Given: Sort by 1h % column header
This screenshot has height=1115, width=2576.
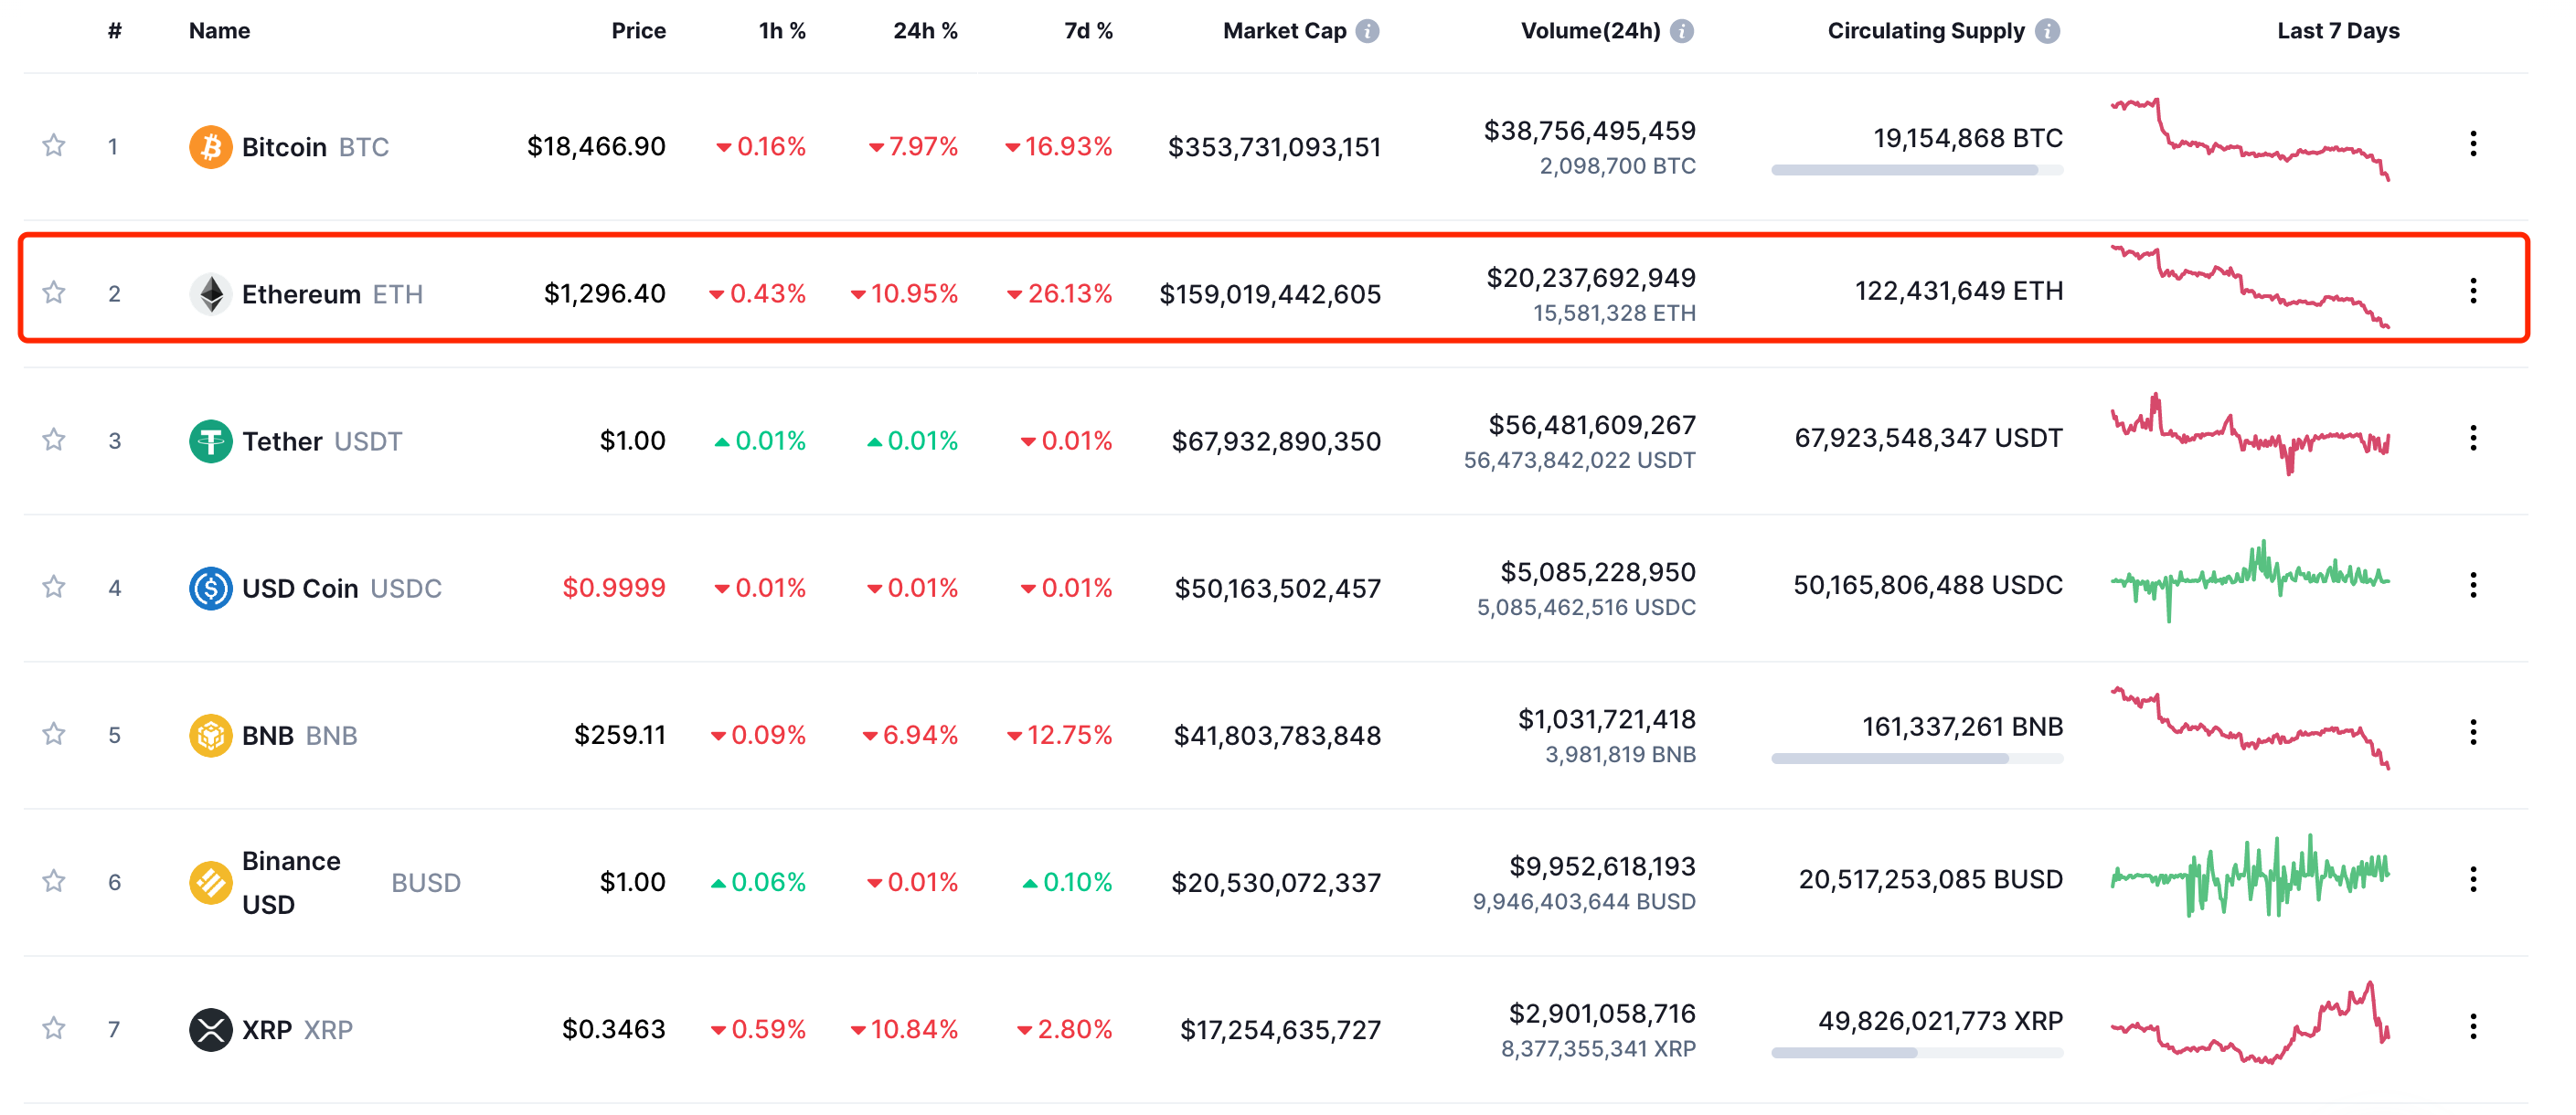Looking at the screenshot, I should (x=782, y=31).
